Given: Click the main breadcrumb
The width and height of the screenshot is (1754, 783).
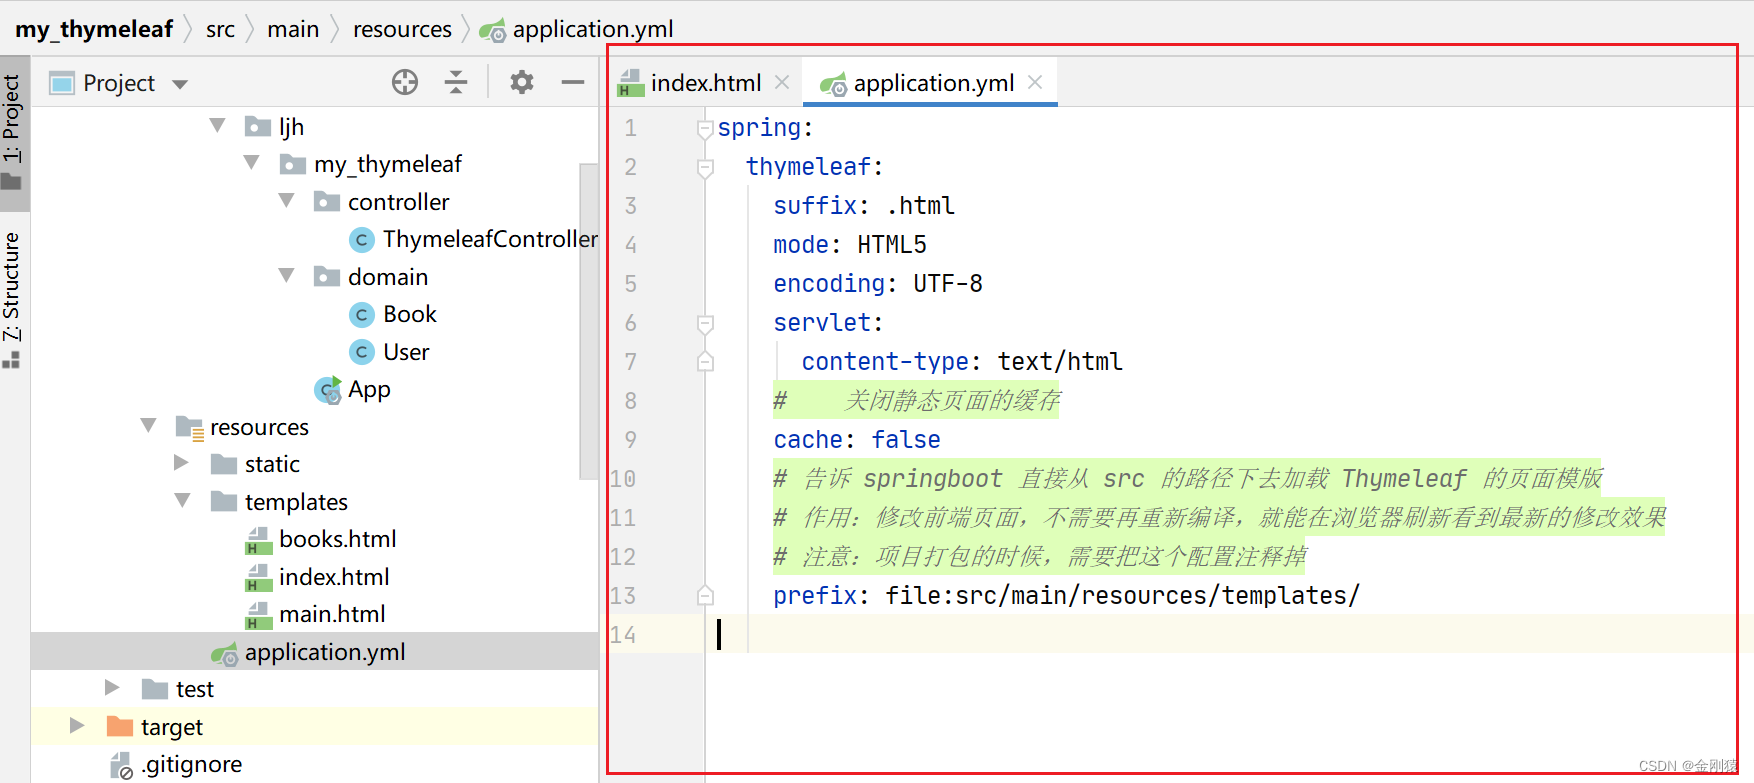Looking at the screenshot, I should (x=293, y=29).
